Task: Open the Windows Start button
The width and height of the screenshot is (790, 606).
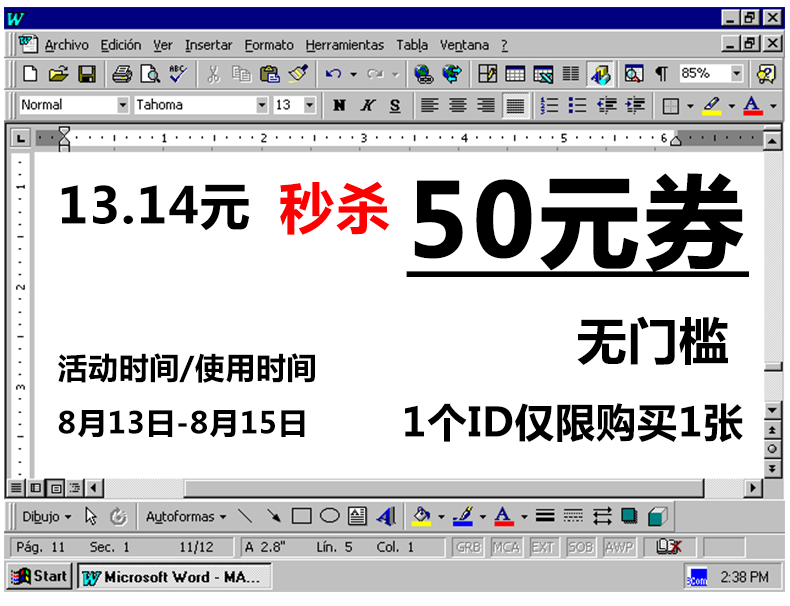Action: pyautogui.click(x=39, y=576)
